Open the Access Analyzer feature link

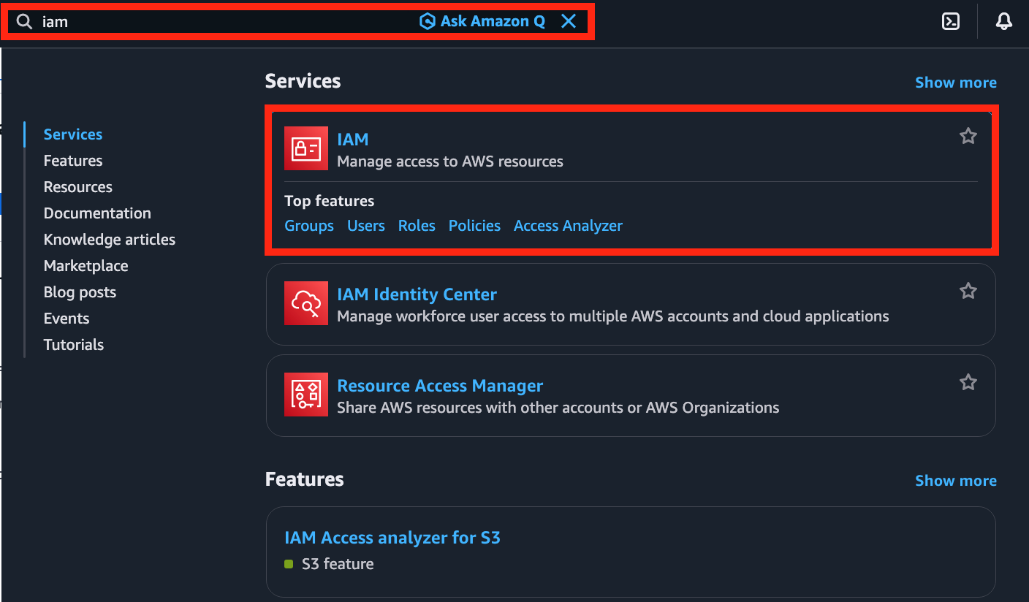[x=568, y=226]
